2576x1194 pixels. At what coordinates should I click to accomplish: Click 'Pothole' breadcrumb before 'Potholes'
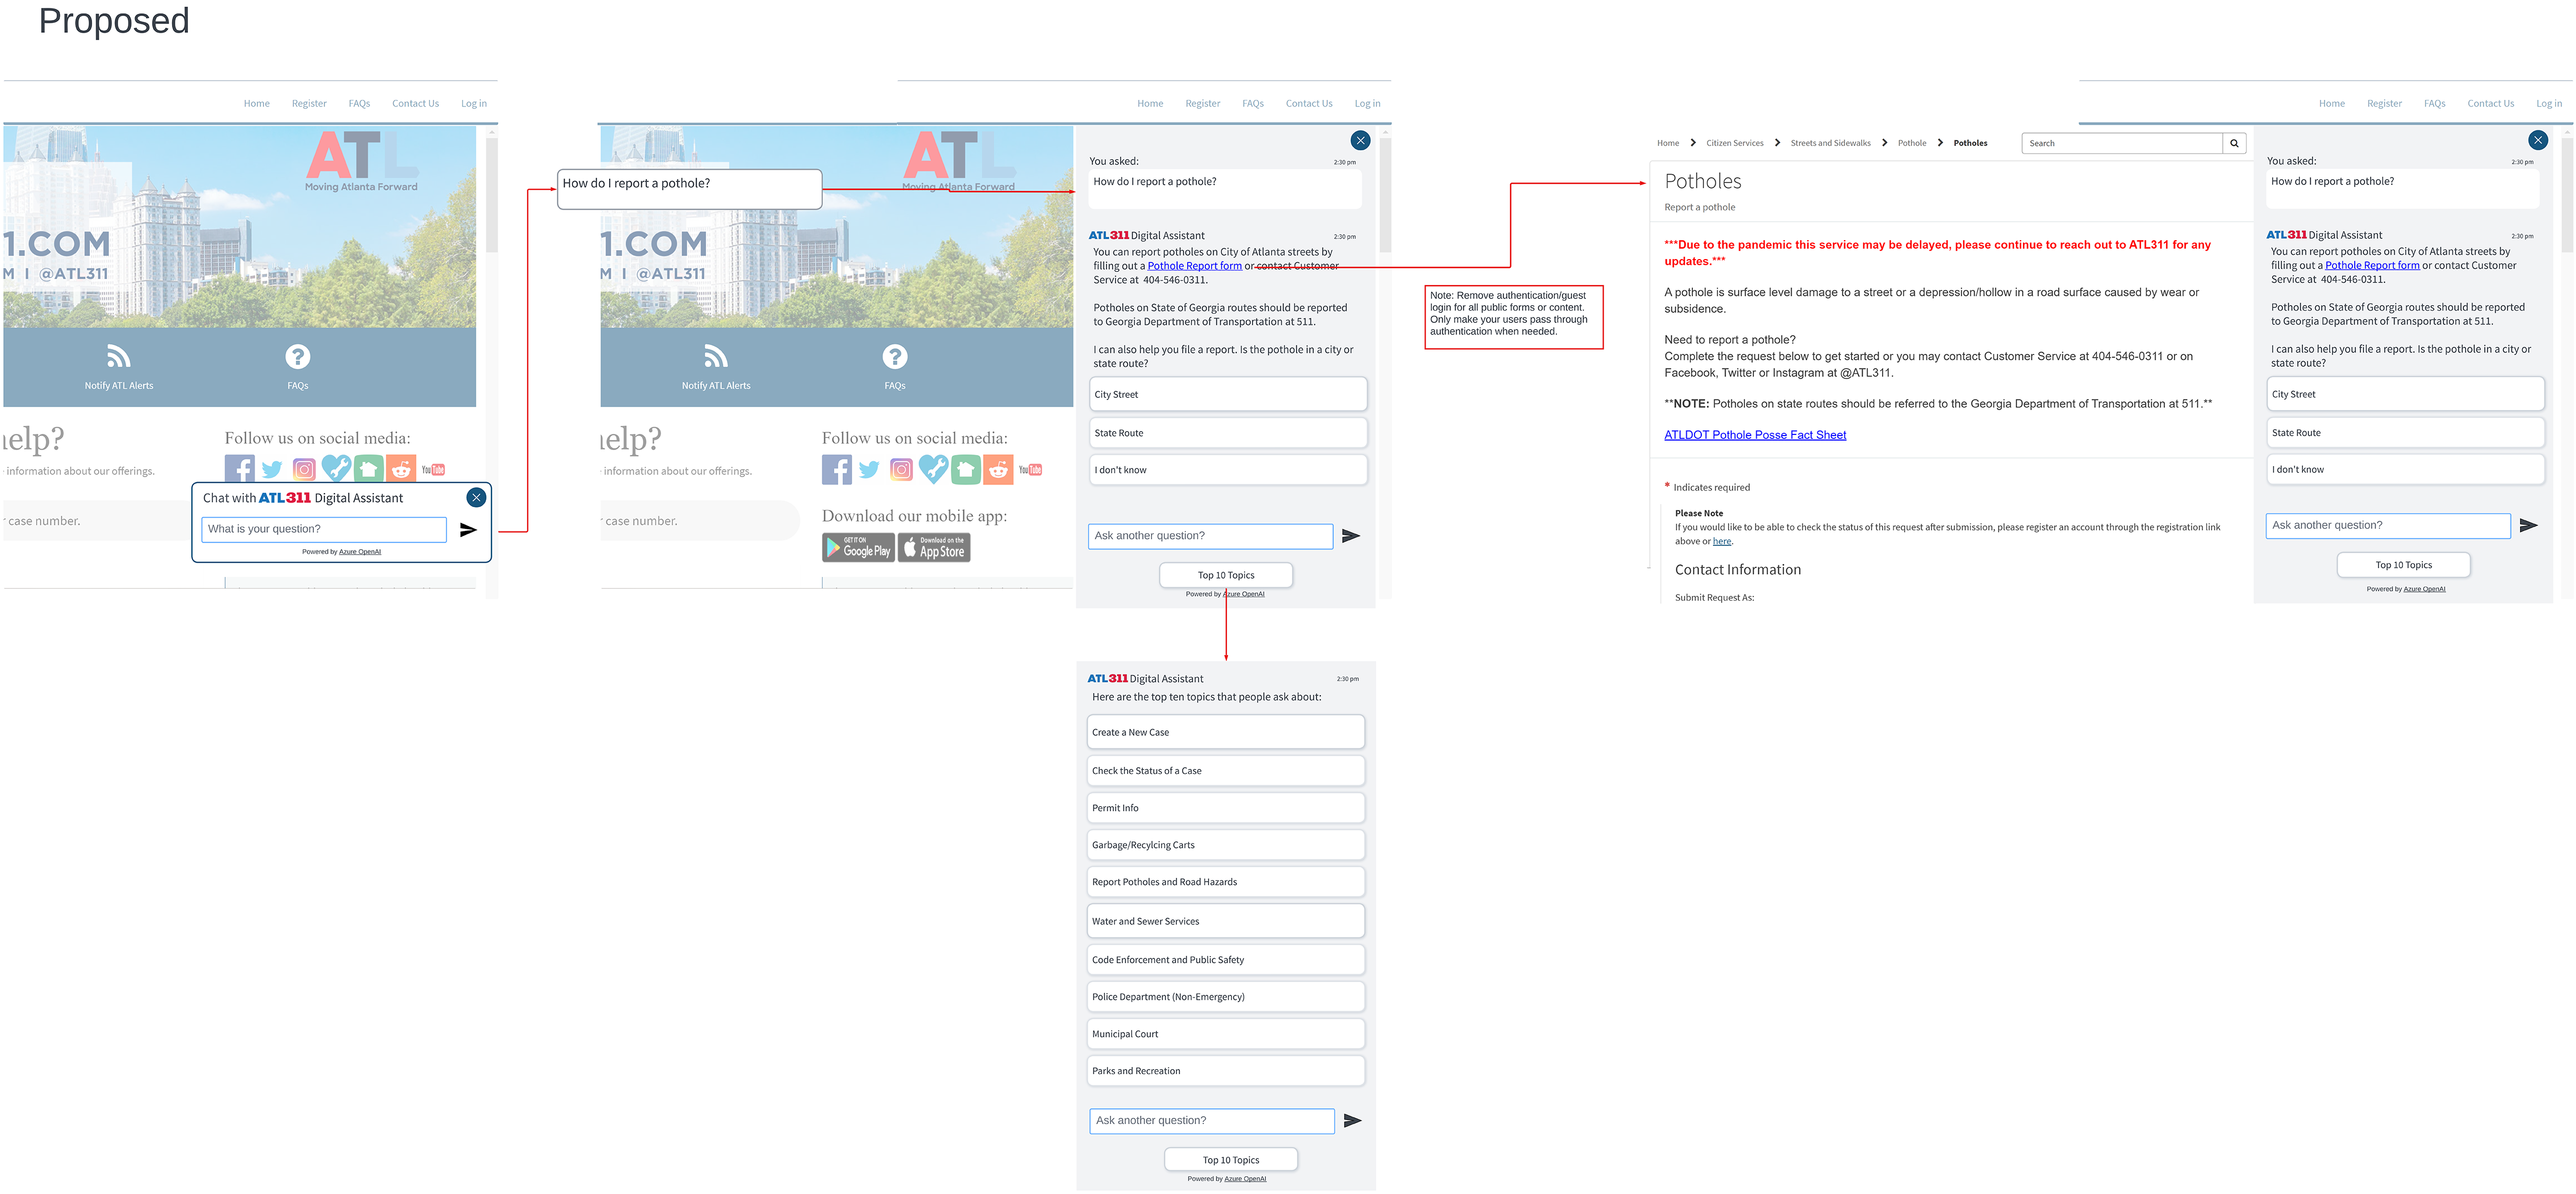click(x=1912, y=143)
